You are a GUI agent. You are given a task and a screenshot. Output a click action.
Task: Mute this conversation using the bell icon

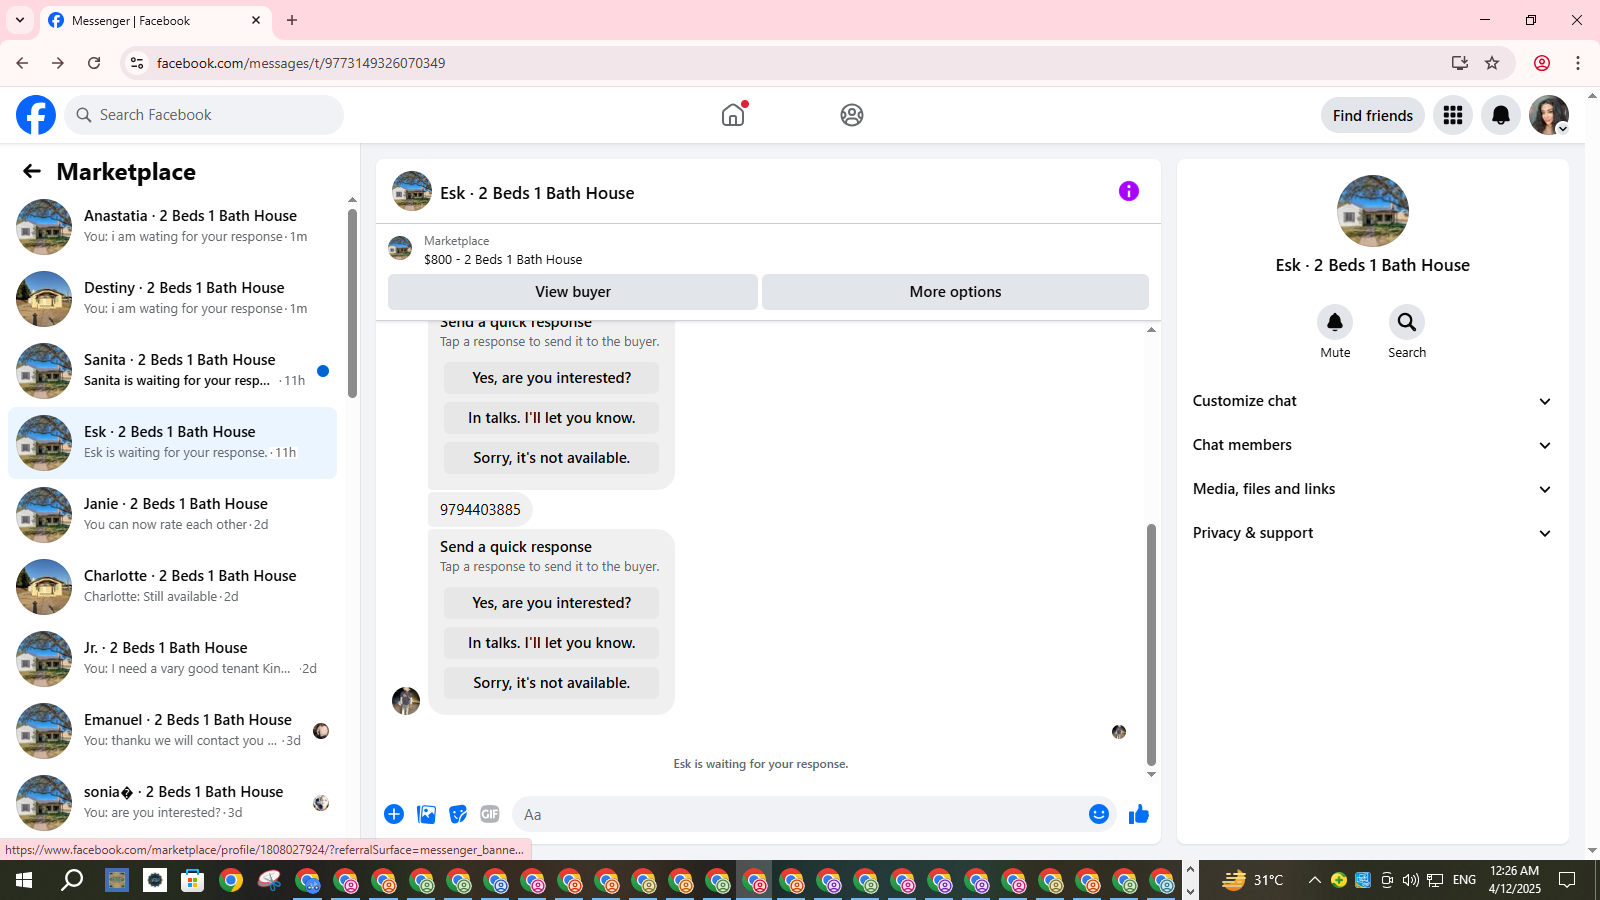pos(1335,322)
